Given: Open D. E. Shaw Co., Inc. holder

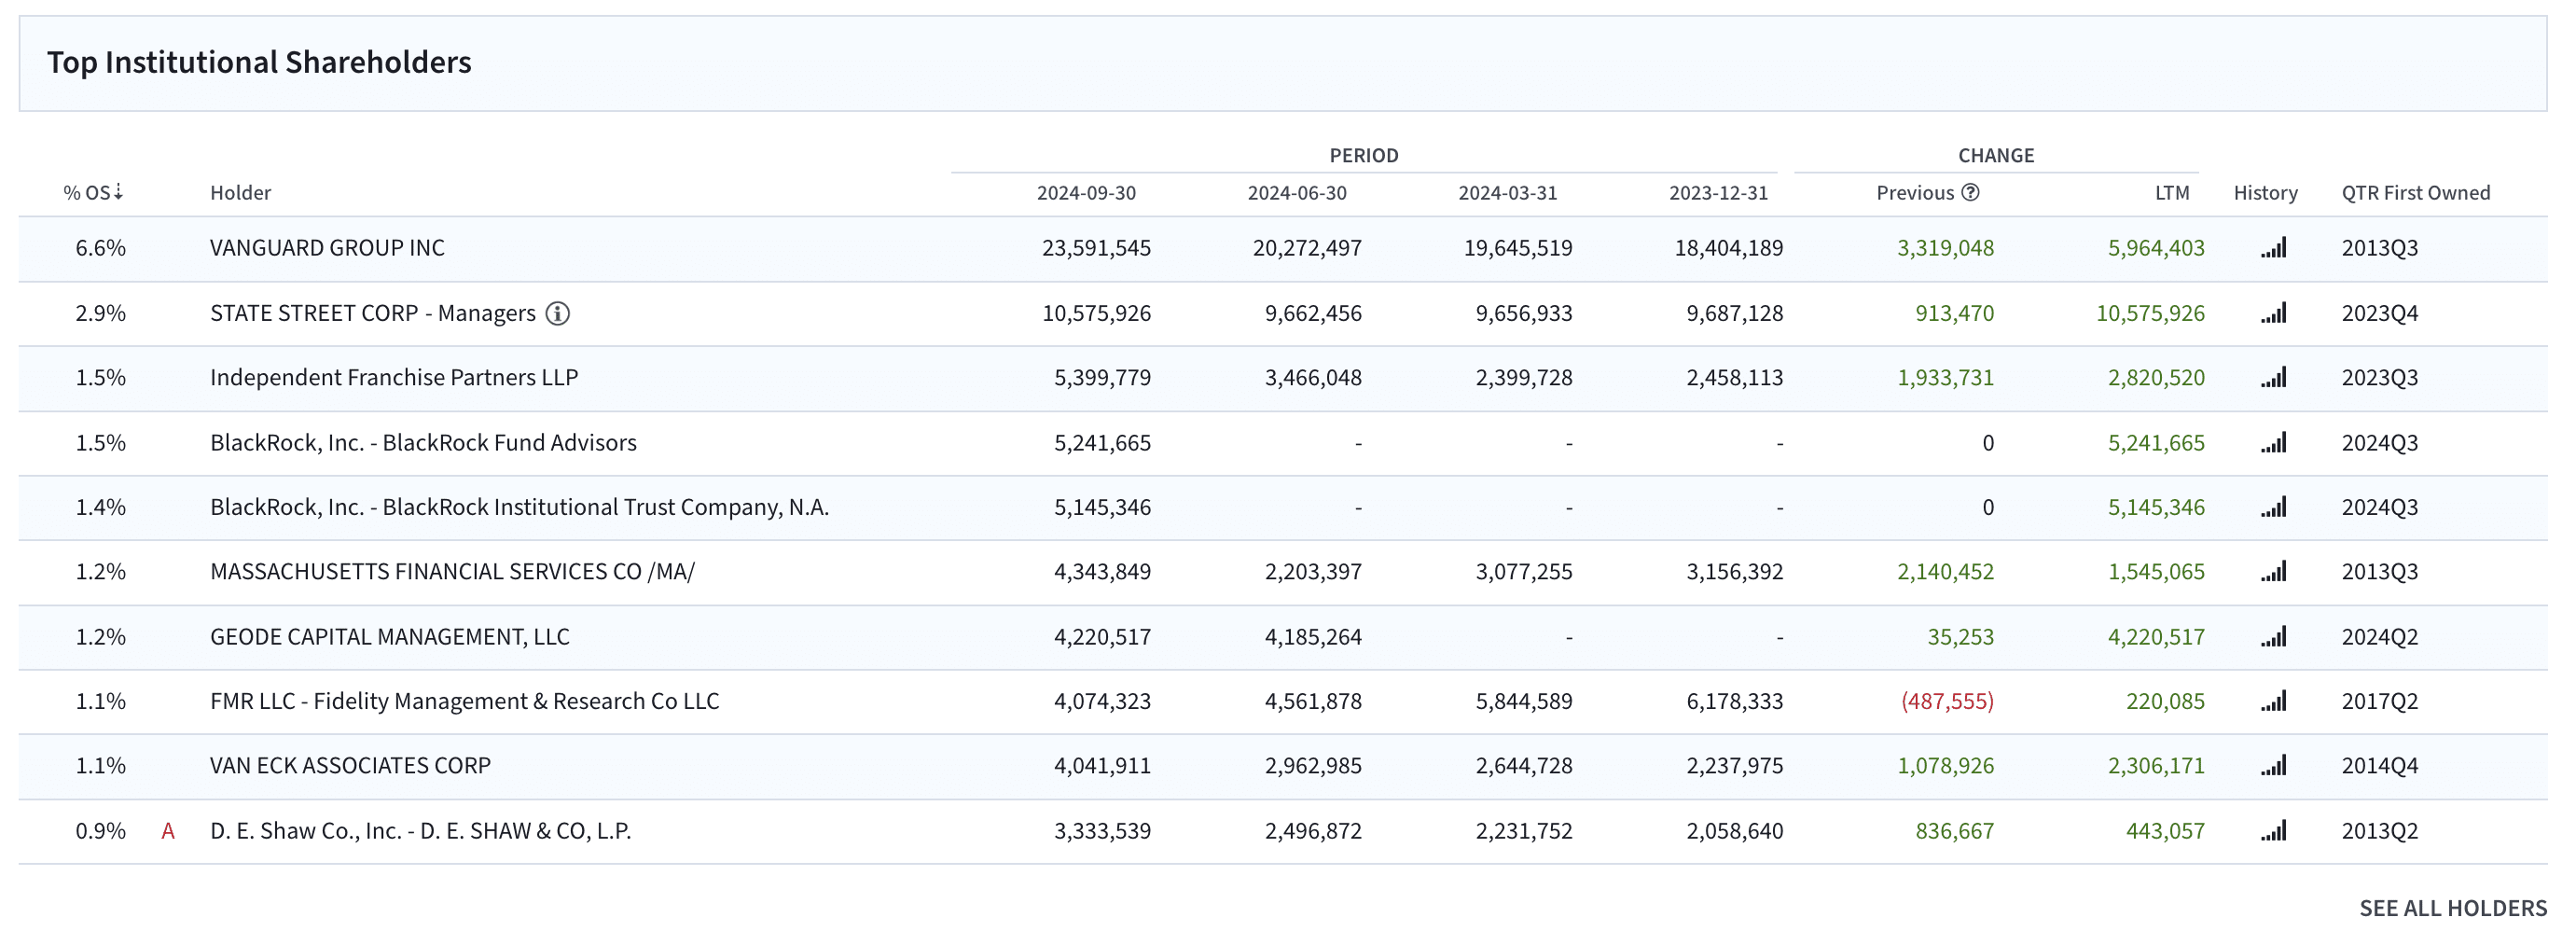Looking at the screenshot, I should (x=420, y=831).
